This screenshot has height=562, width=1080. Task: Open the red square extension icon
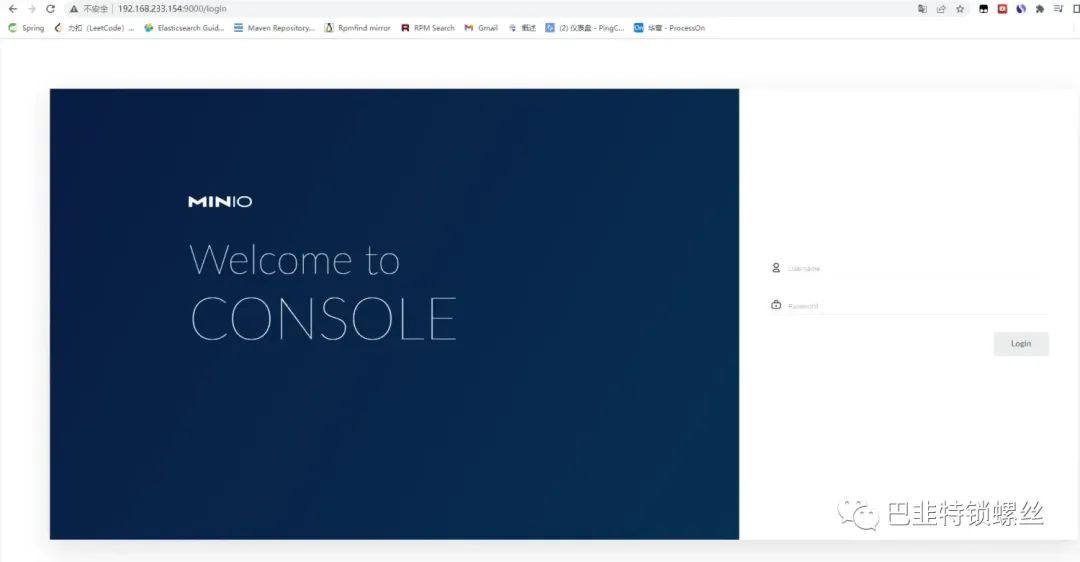(1002, 9)
